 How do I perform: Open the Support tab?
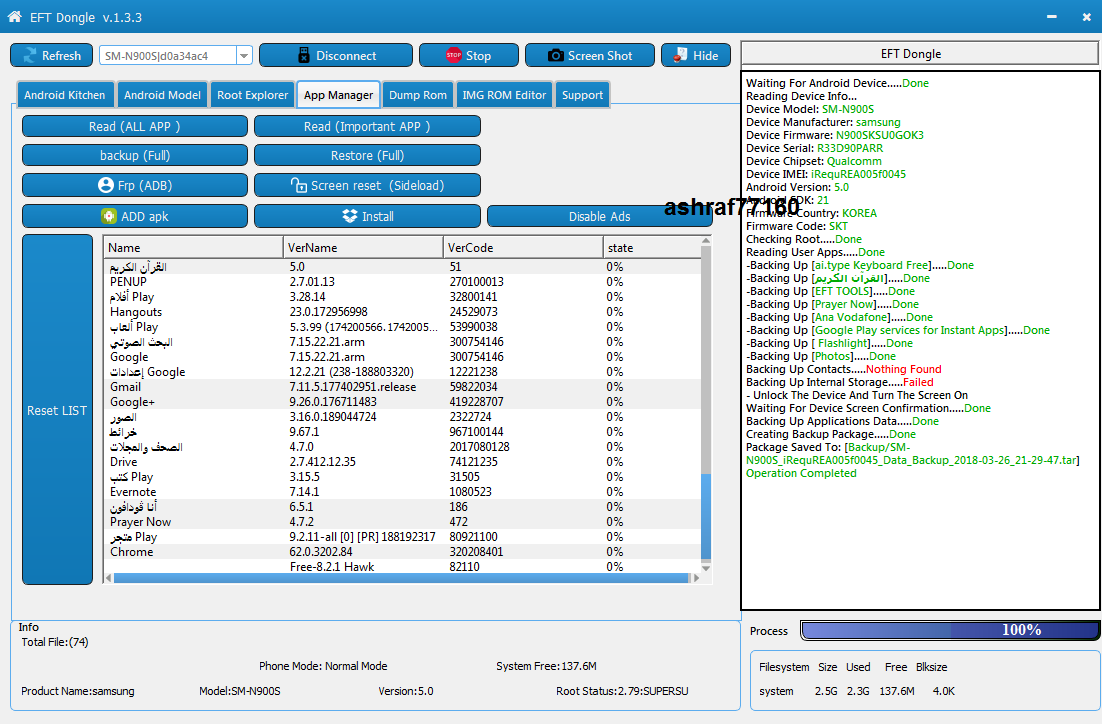pyautogui.click(x=582, y=95)
